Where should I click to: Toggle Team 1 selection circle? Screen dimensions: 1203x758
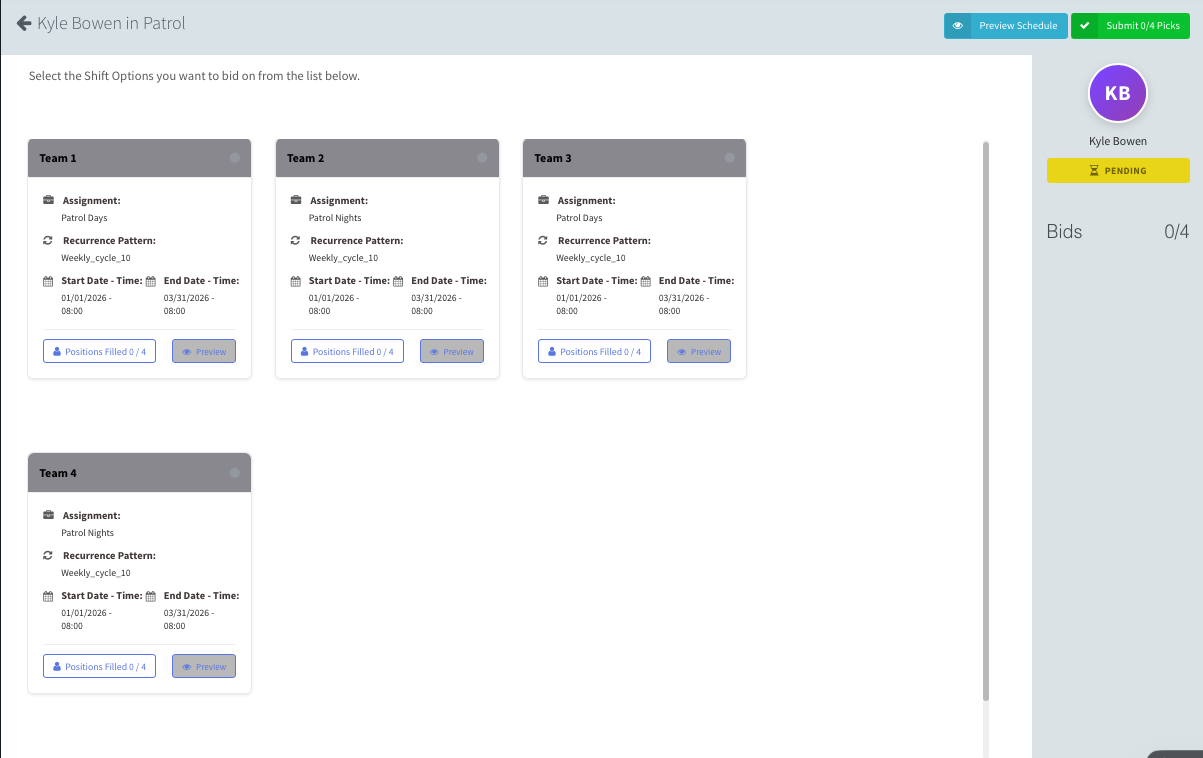[x=234, y=158]
